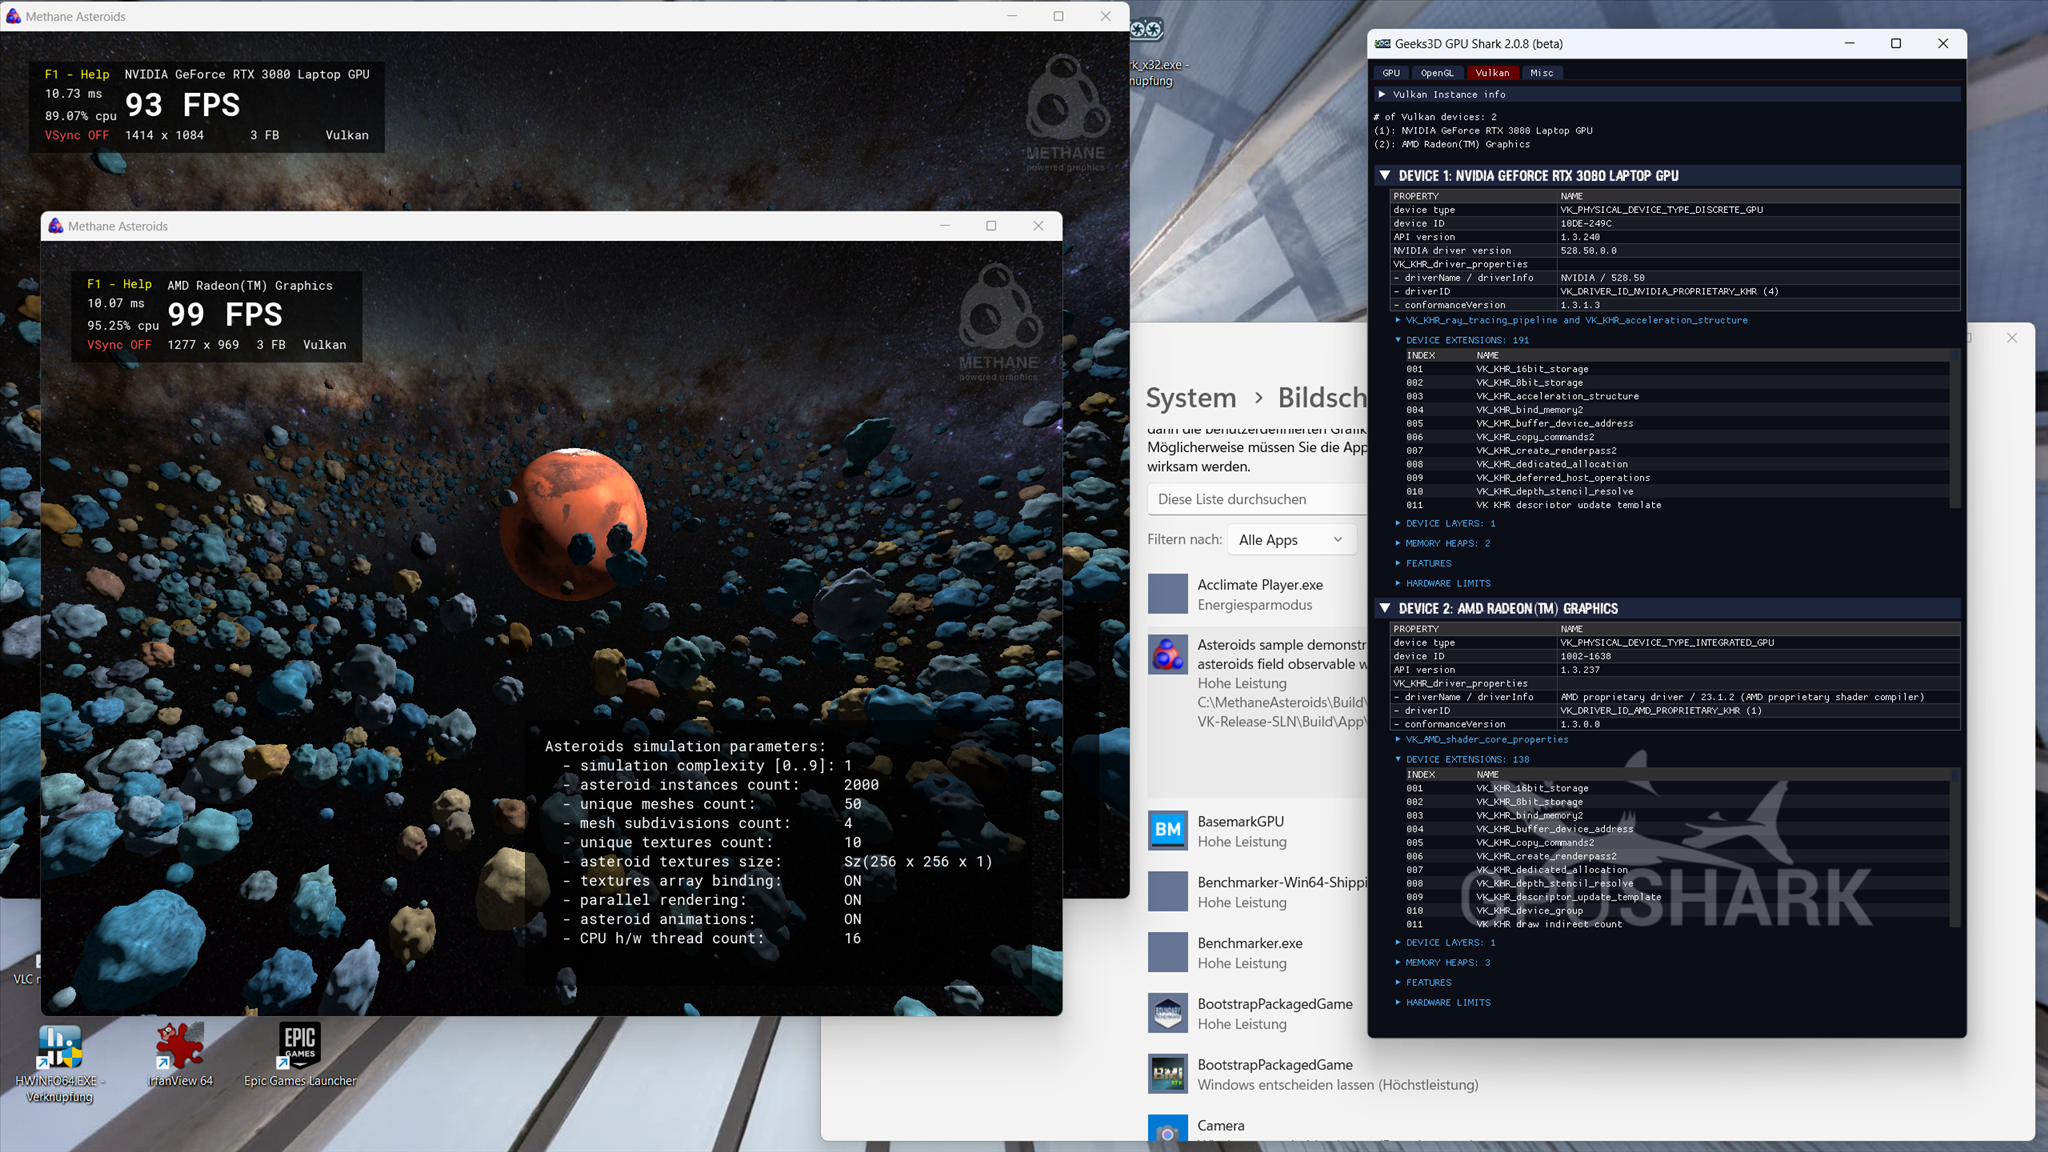Select the GPU tab in GPU Shark
Screen dimensions: 2048x1152
coord(1391,73)
